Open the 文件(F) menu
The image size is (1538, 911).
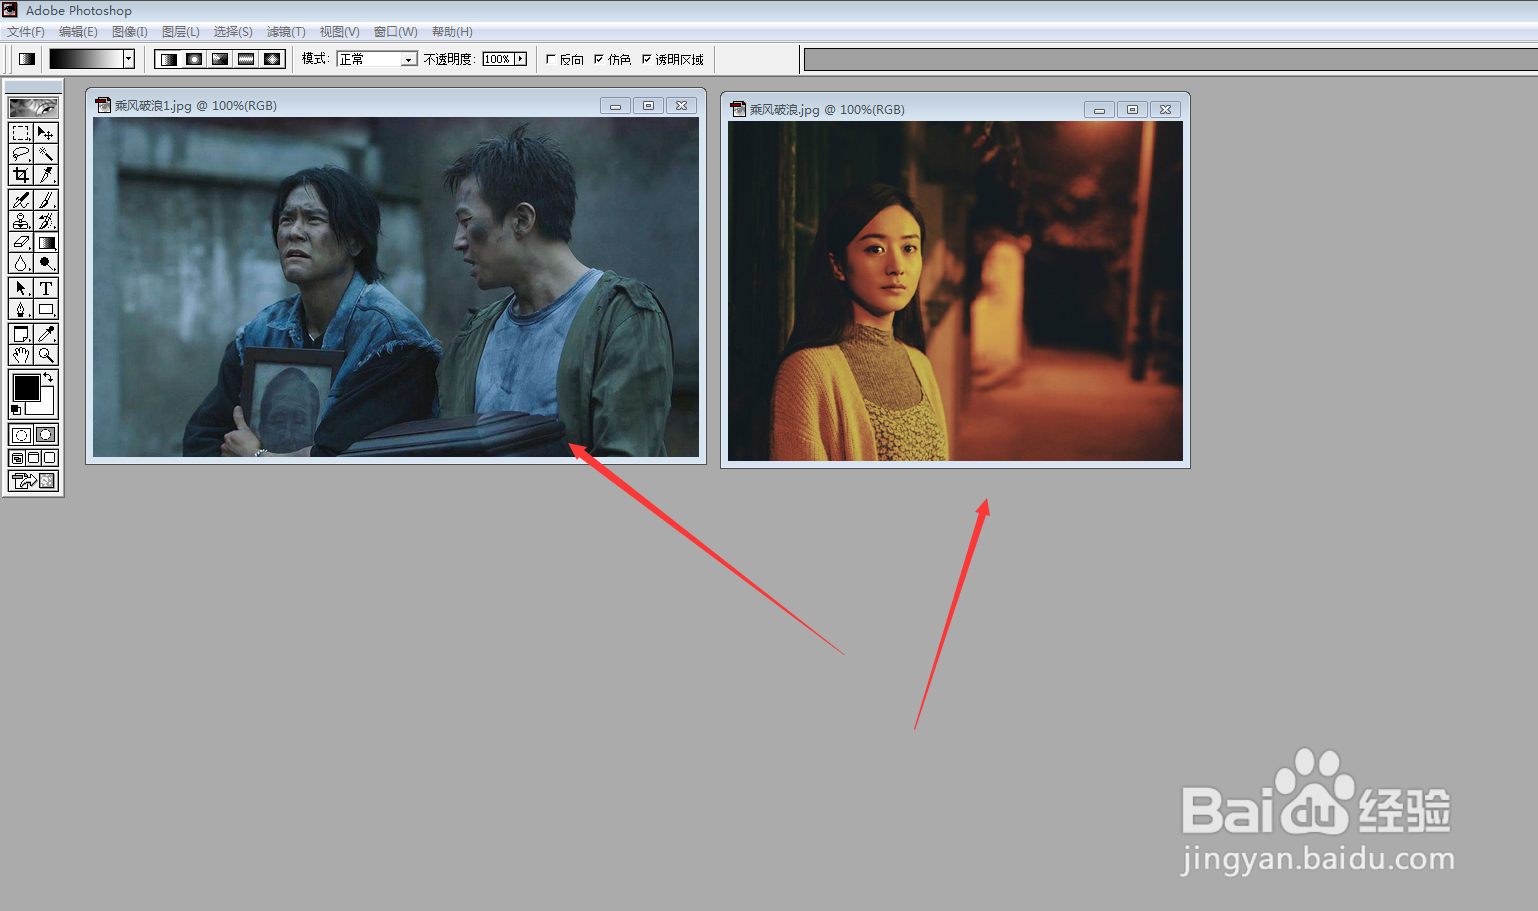[x=26, y=32]
